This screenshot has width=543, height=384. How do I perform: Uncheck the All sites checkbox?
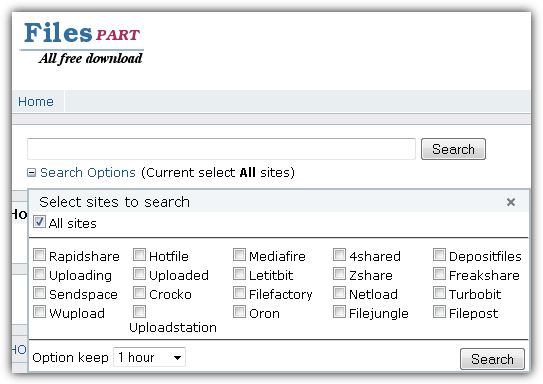pos(39,222)
